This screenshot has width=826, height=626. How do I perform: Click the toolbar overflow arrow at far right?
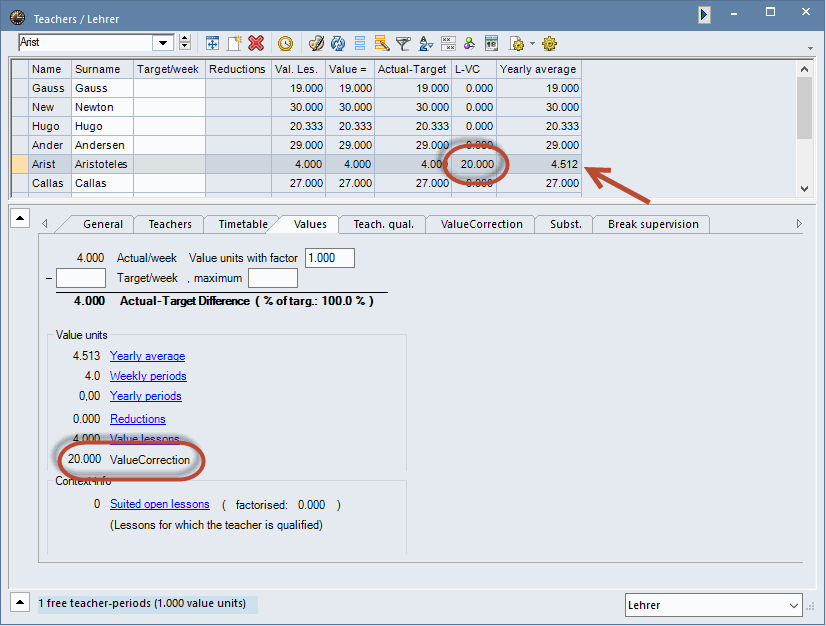coord(810,48)
